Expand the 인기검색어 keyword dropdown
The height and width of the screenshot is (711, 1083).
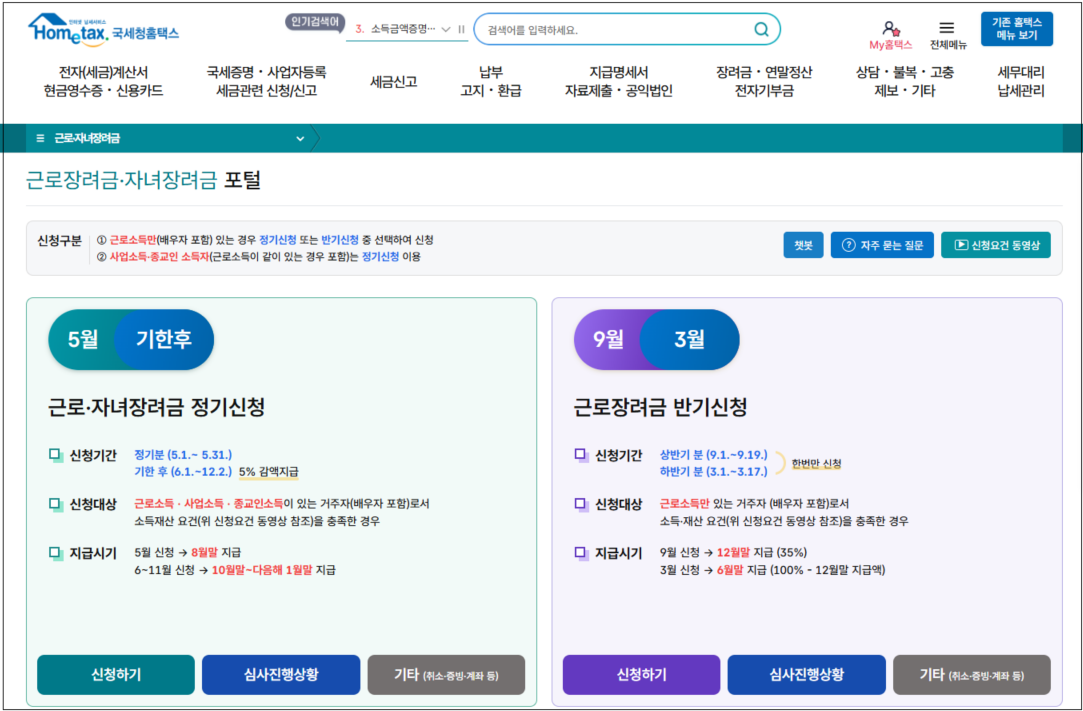[444, 29]
